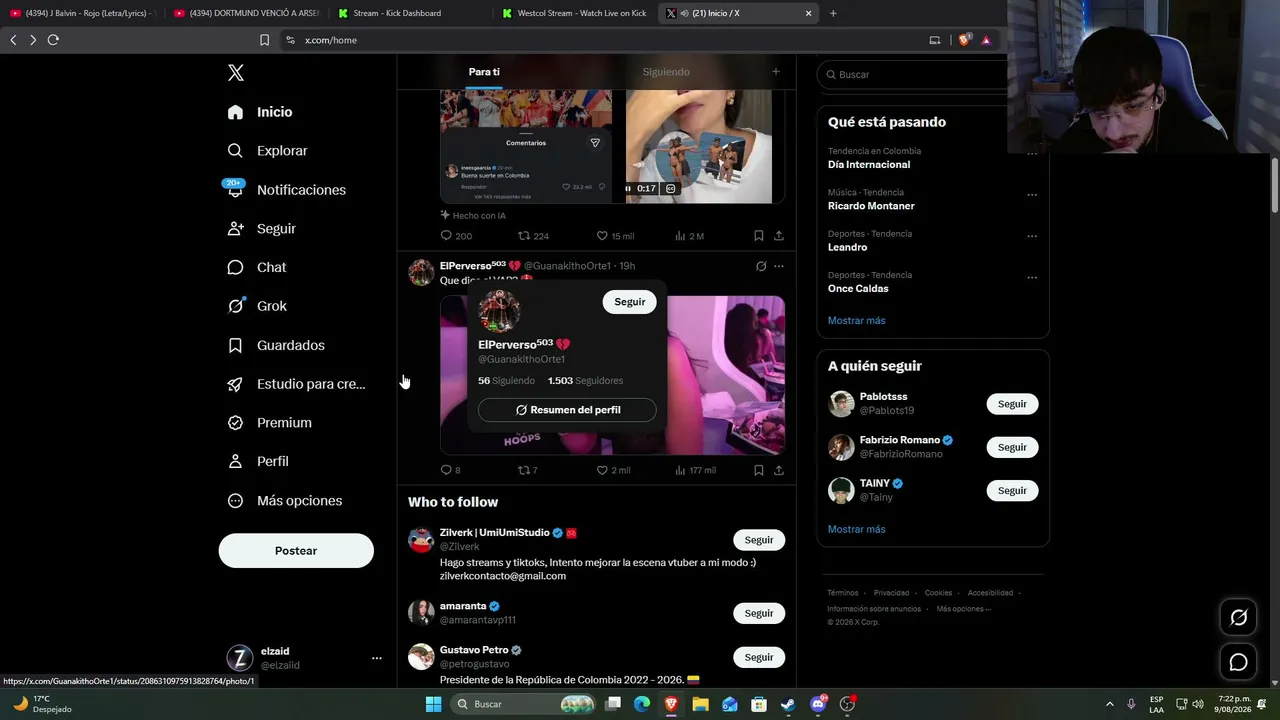Open the Chat section in the sidebar
This screenshot has height=720, width=1280.
tap(257, 268)
